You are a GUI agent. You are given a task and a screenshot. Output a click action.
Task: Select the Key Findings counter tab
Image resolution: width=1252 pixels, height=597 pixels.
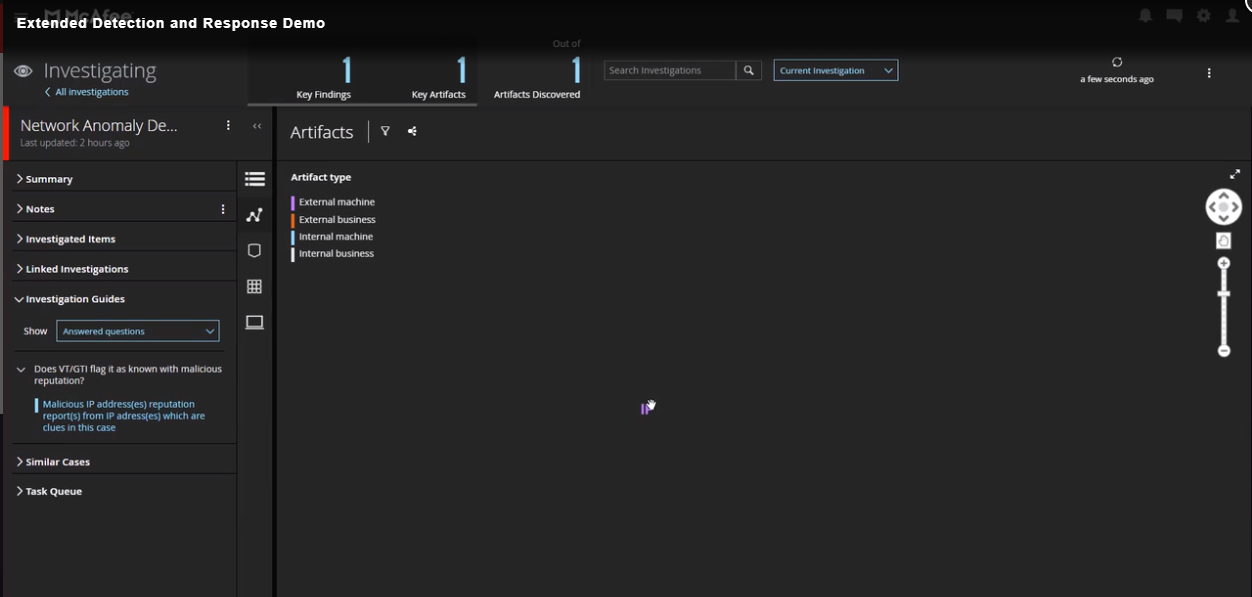(324, 78)
